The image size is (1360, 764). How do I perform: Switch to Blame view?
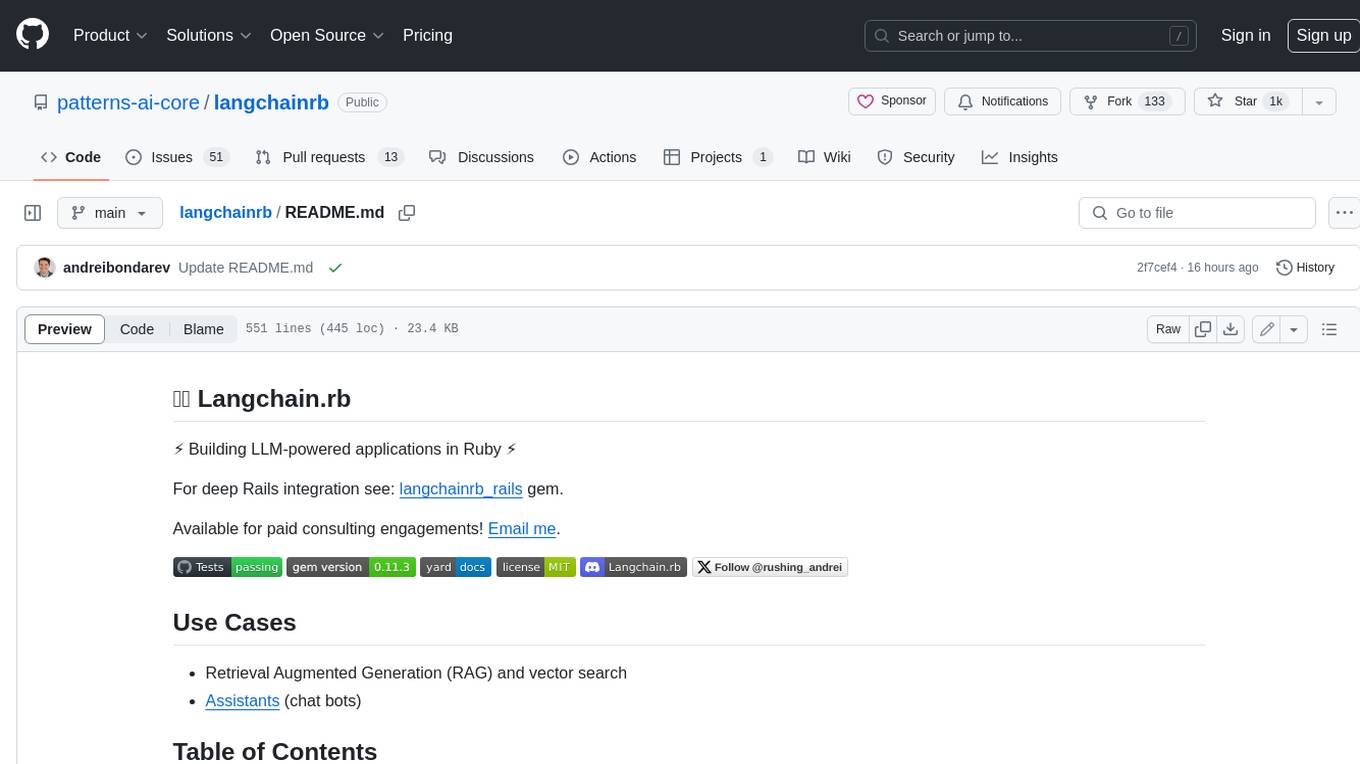point(203,329)
